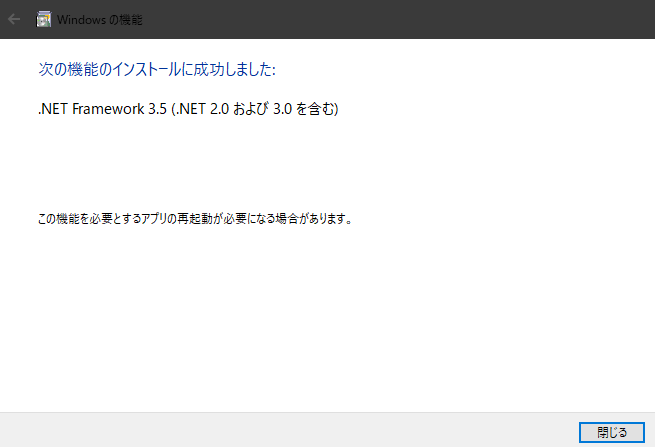Click gray footer bar beside 閉じる
The width and height of the screenshot is (655, 447).
(x=288, y=430)
